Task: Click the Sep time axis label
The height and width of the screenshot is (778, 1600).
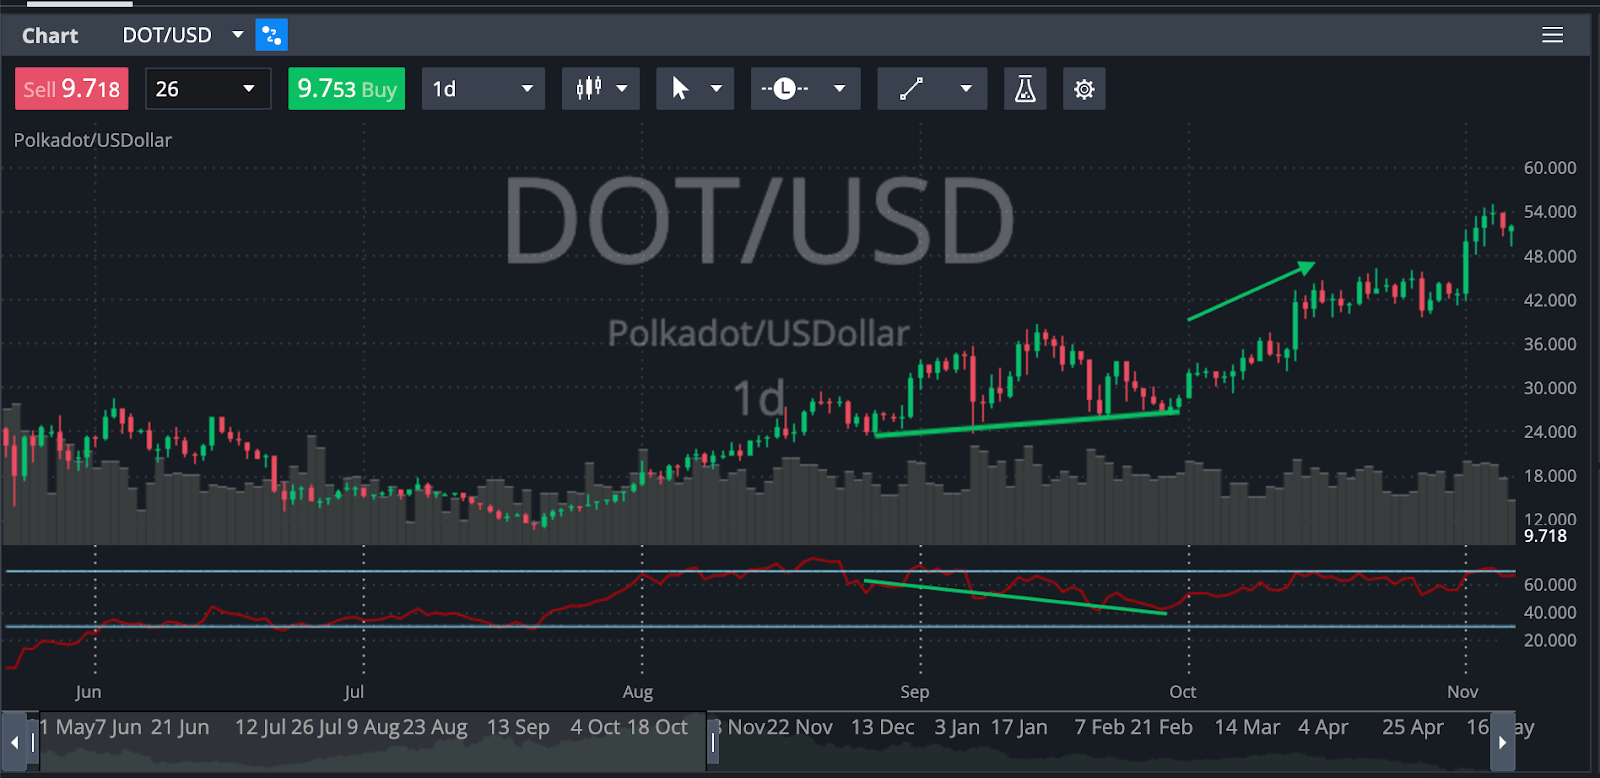Action: [x=915, y=692]
